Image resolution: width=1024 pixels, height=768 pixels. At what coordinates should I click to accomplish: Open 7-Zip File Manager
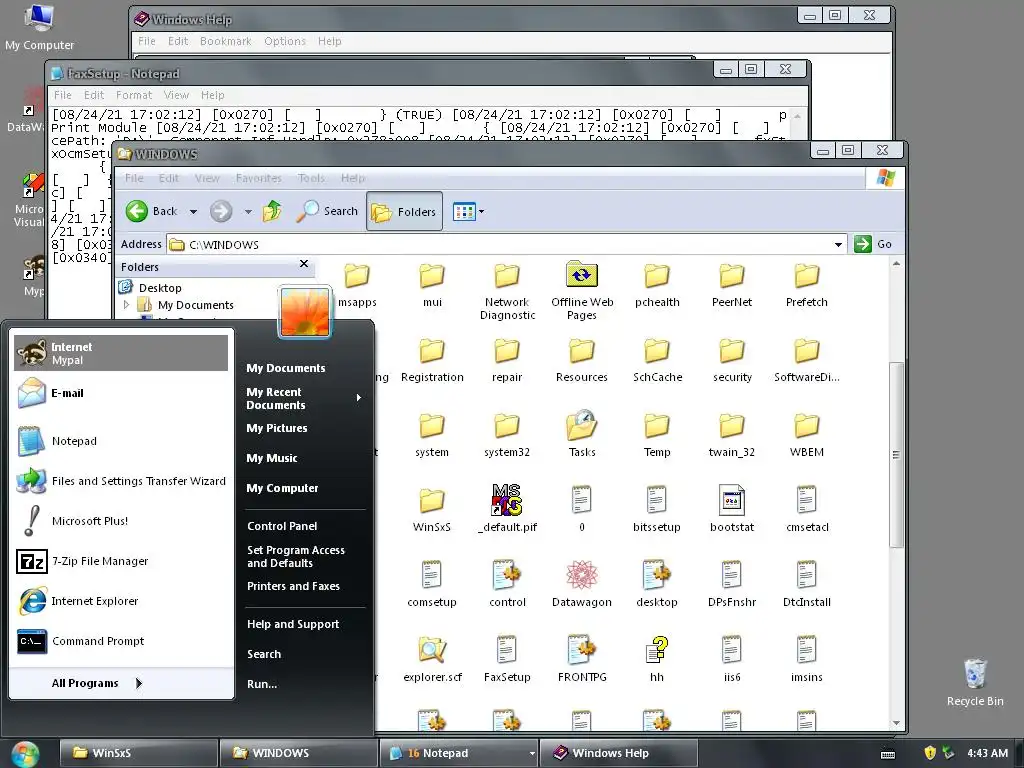click(x=121, y=561)
